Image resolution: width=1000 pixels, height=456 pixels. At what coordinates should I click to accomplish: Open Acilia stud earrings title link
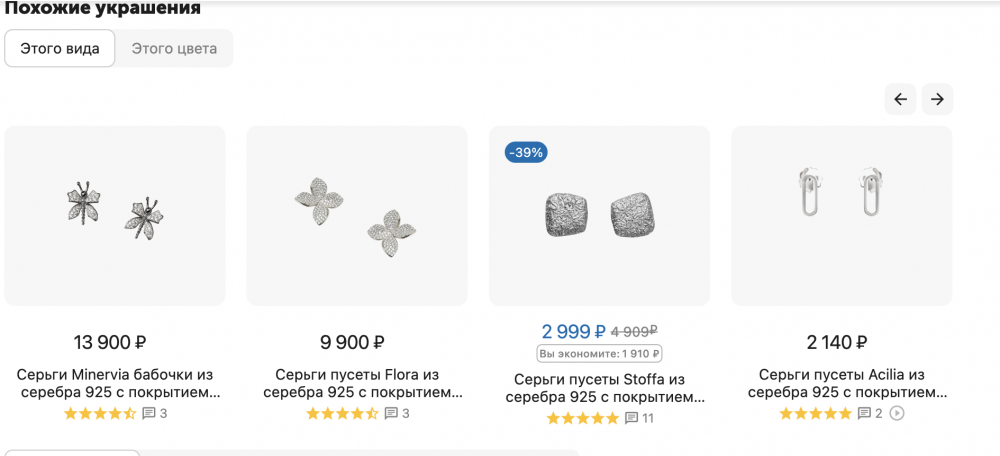point(842,384)
